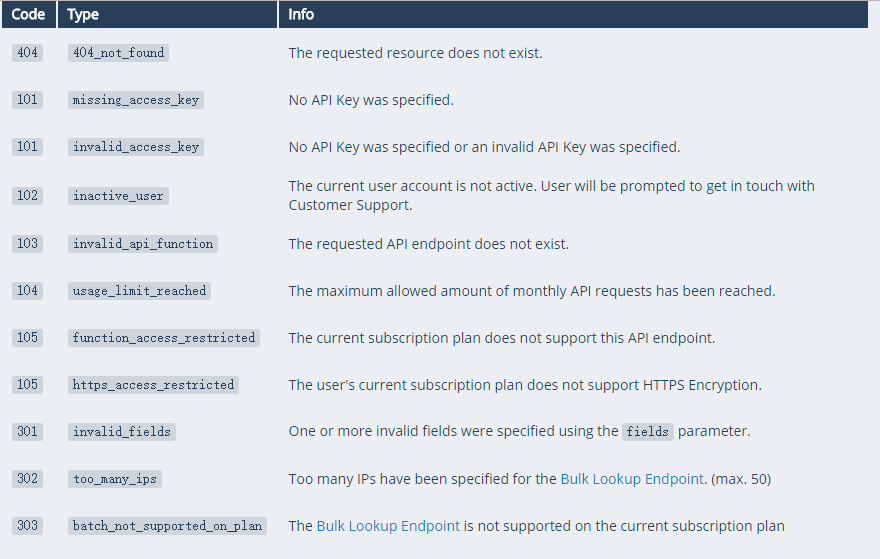
Task: Select the https_access_restricted type tag
Action: coord(153,385)
